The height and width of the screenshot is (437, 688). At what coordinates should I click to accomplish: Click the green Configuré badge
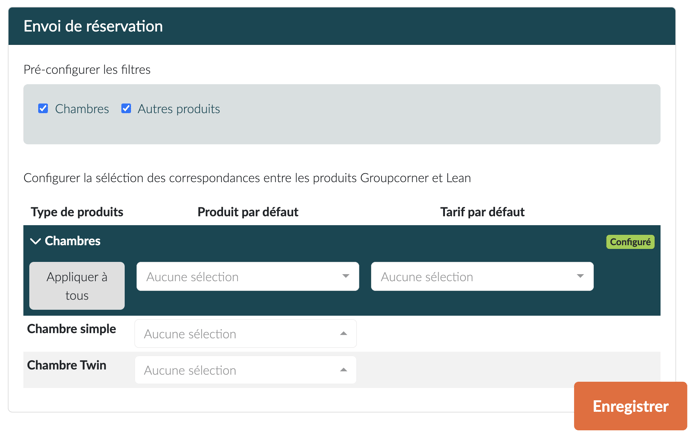[x=630, y=242]
